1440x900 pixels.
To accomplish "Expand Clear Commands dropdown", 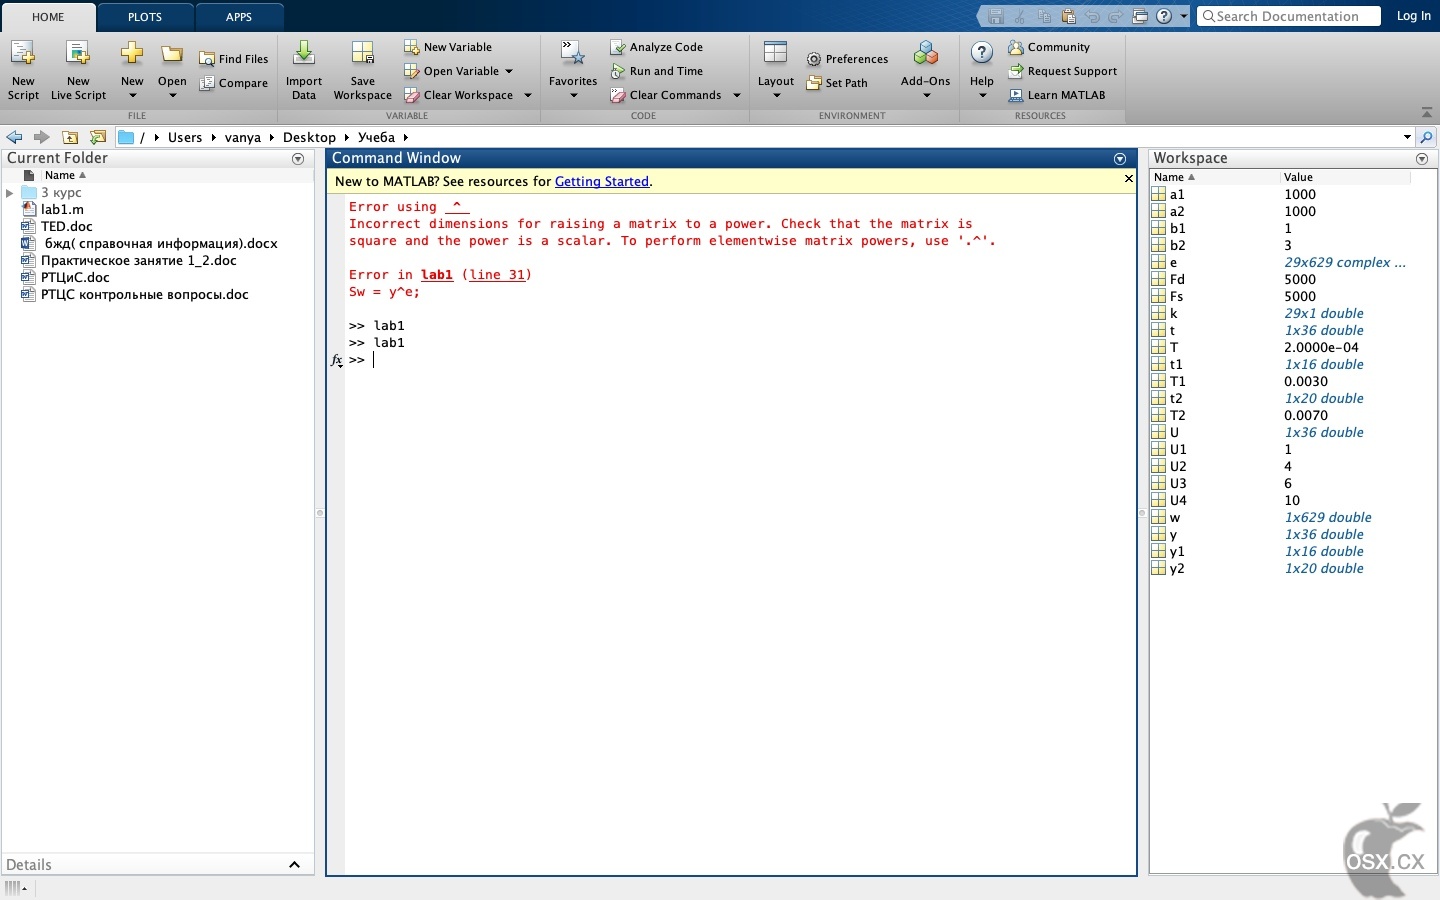I will point(737,95).
